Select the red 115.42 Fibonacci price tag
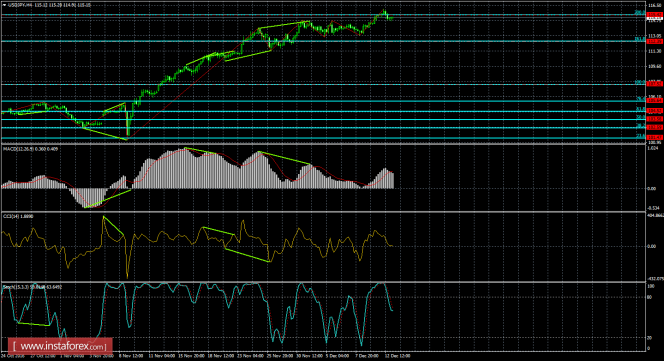Screen dimensions: 664x361 coord(655,15)
